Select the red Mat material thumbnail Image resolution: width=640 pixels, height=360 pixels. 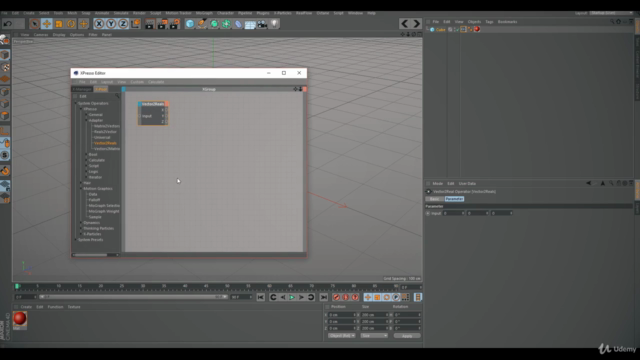(20, 319)
